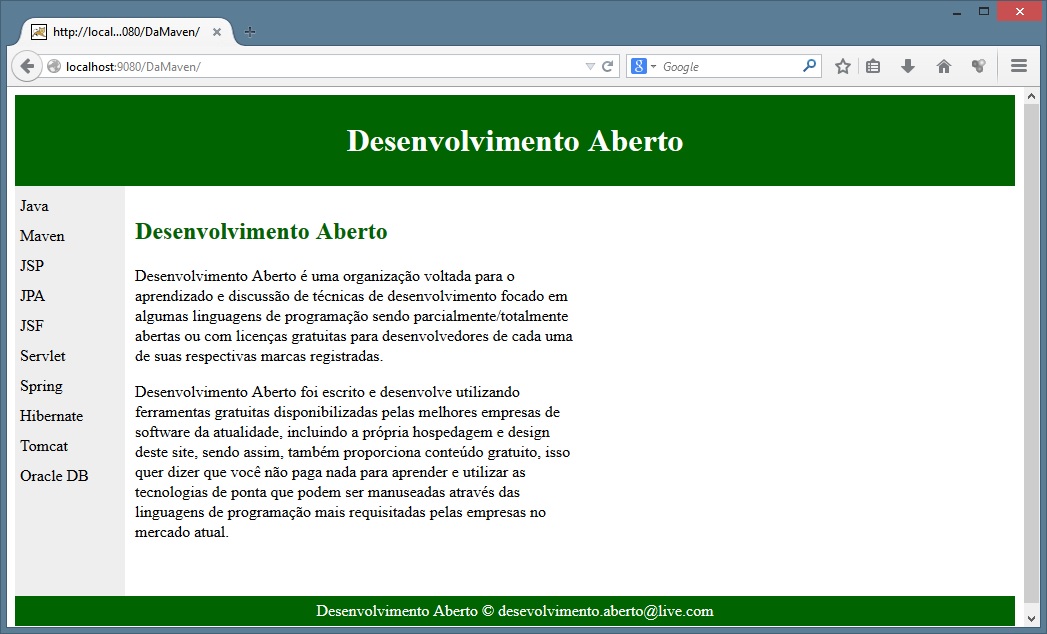Go to the Firefox home page icon
1047x634 pixels.
(x=943, y=66)
